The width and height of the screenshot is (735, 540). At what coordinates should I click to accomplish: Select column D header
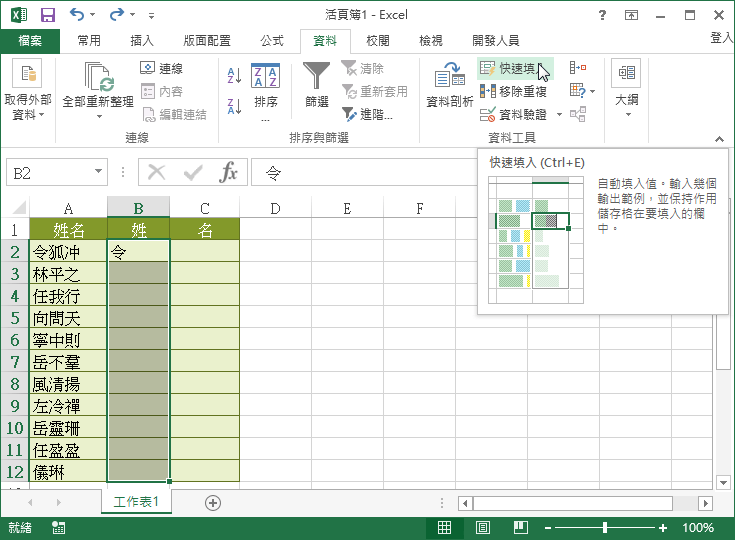point(275,208)
